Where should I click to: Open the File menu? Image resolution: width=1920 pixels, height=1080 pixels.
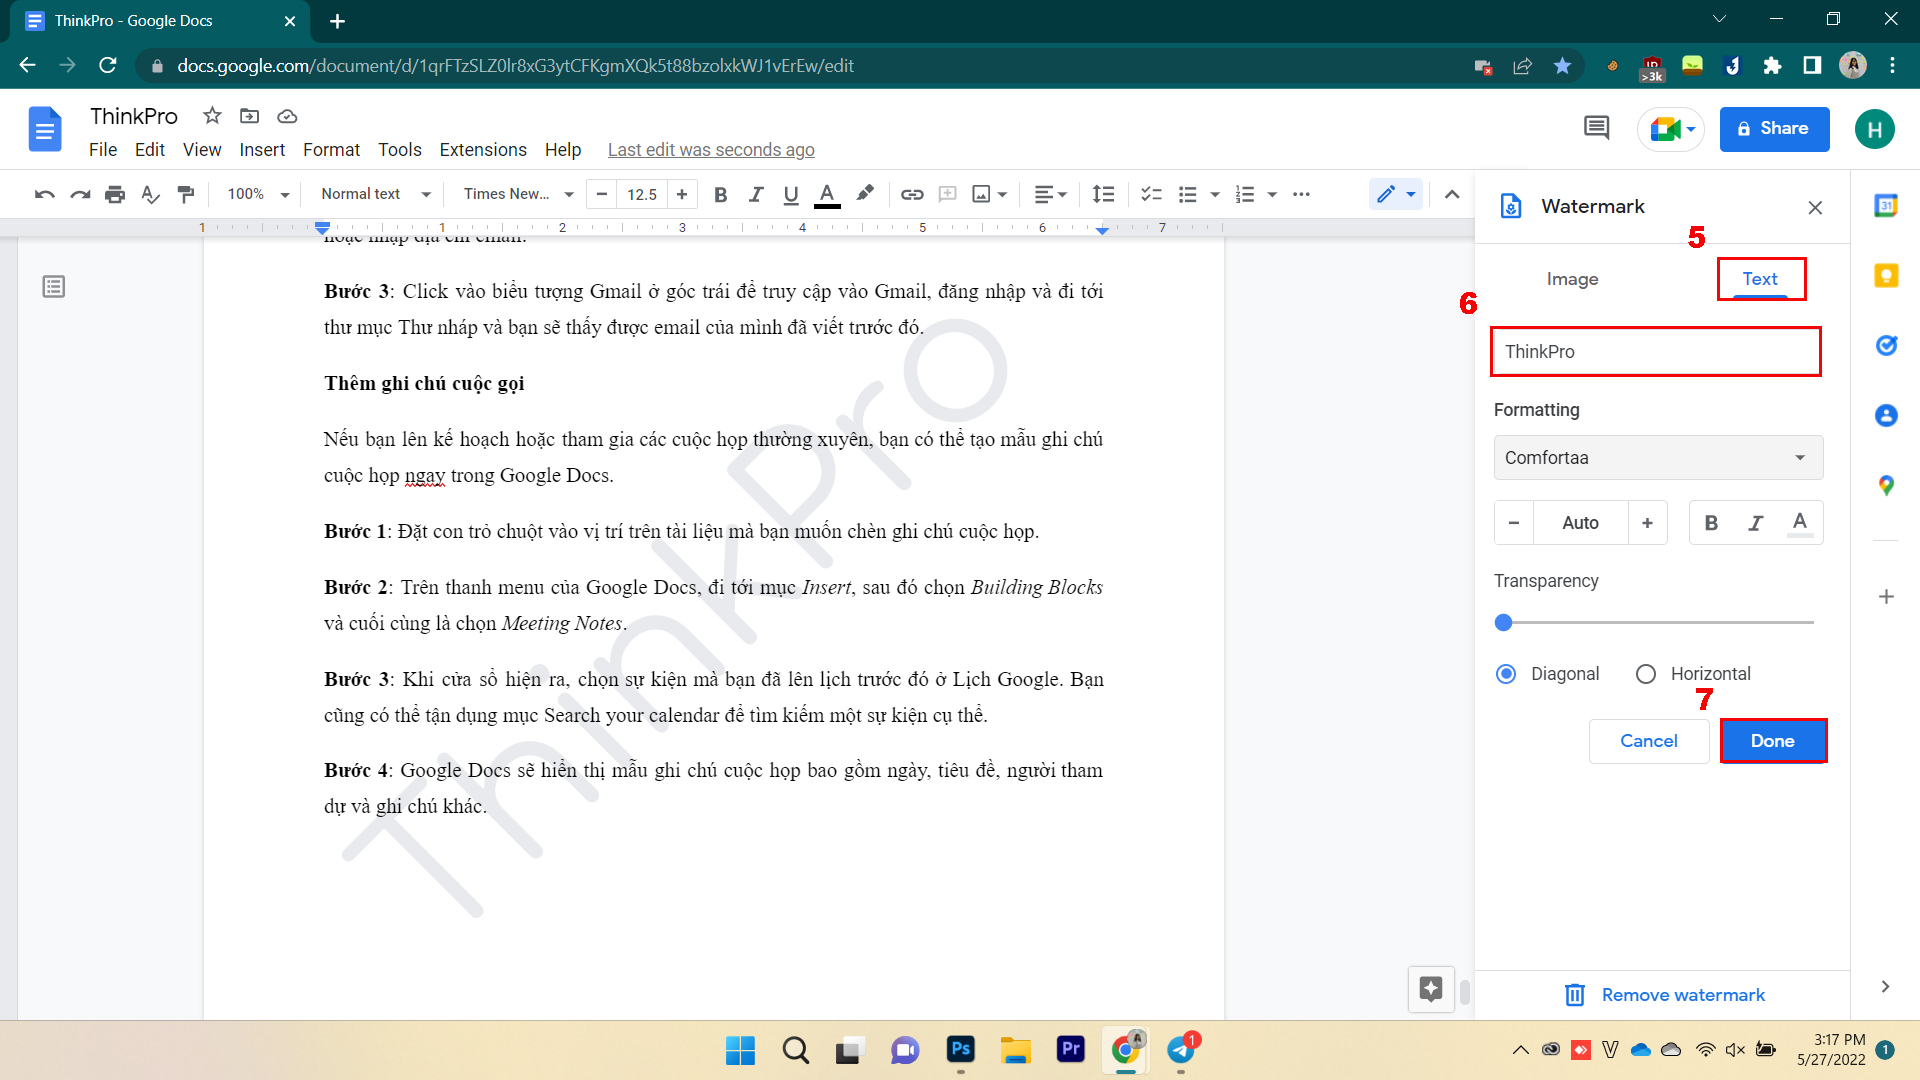click(103, 150)
